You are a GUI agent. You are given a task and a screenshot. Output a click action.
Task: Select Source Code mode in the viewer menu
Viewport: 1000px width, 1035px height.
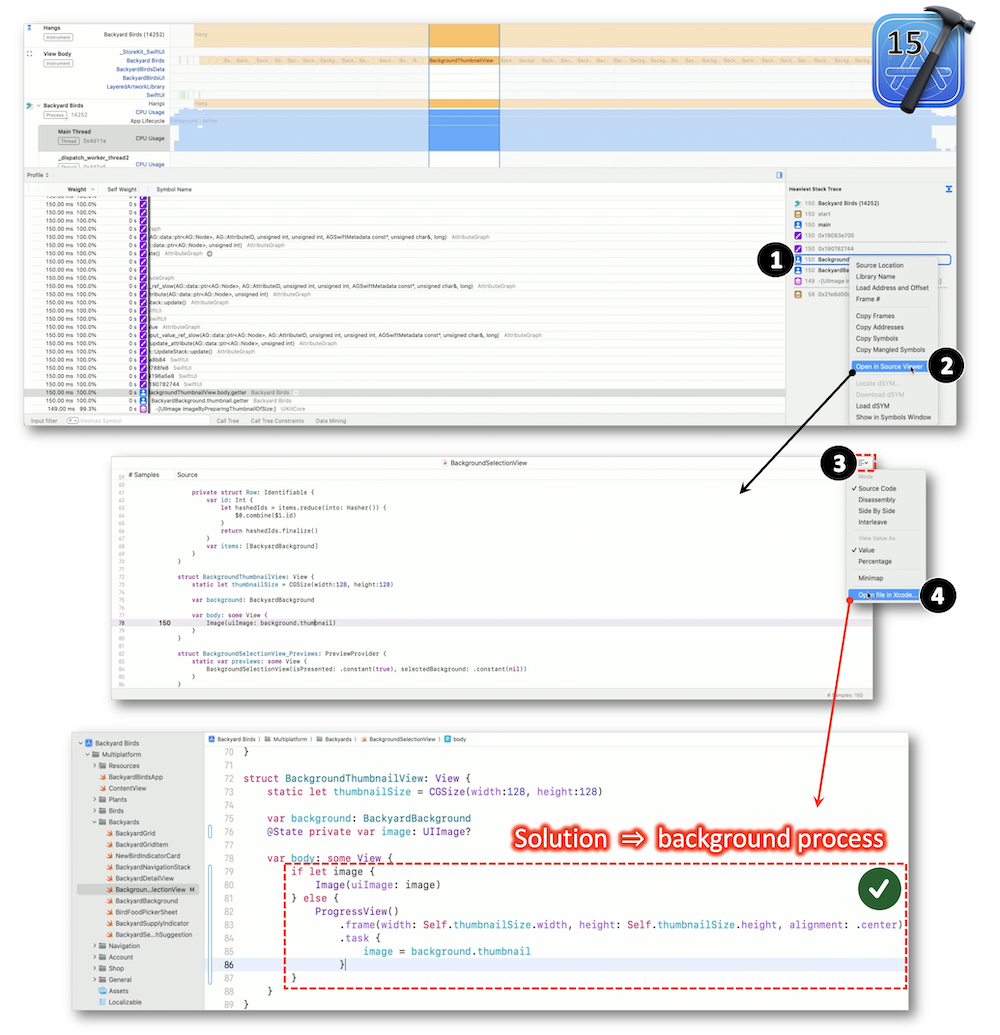click(x=877, y=488)
